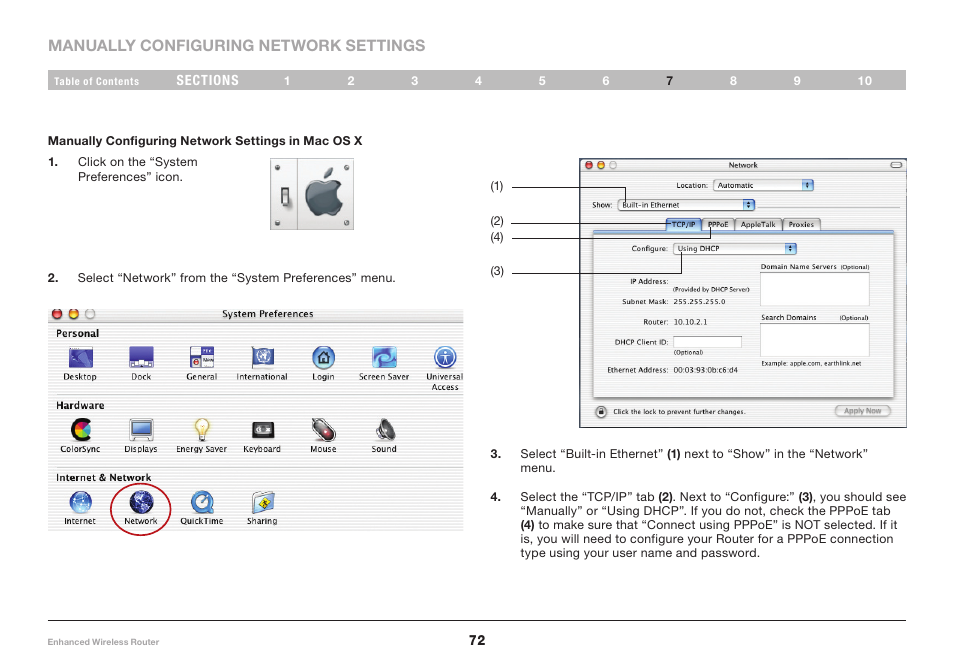Click the Search Domains text box

[x=815, y=339]
